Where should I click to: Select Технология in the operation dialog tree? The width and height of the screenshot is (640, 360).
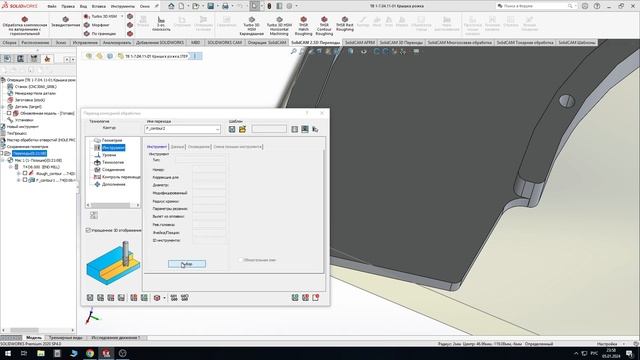tap(113, 162)
